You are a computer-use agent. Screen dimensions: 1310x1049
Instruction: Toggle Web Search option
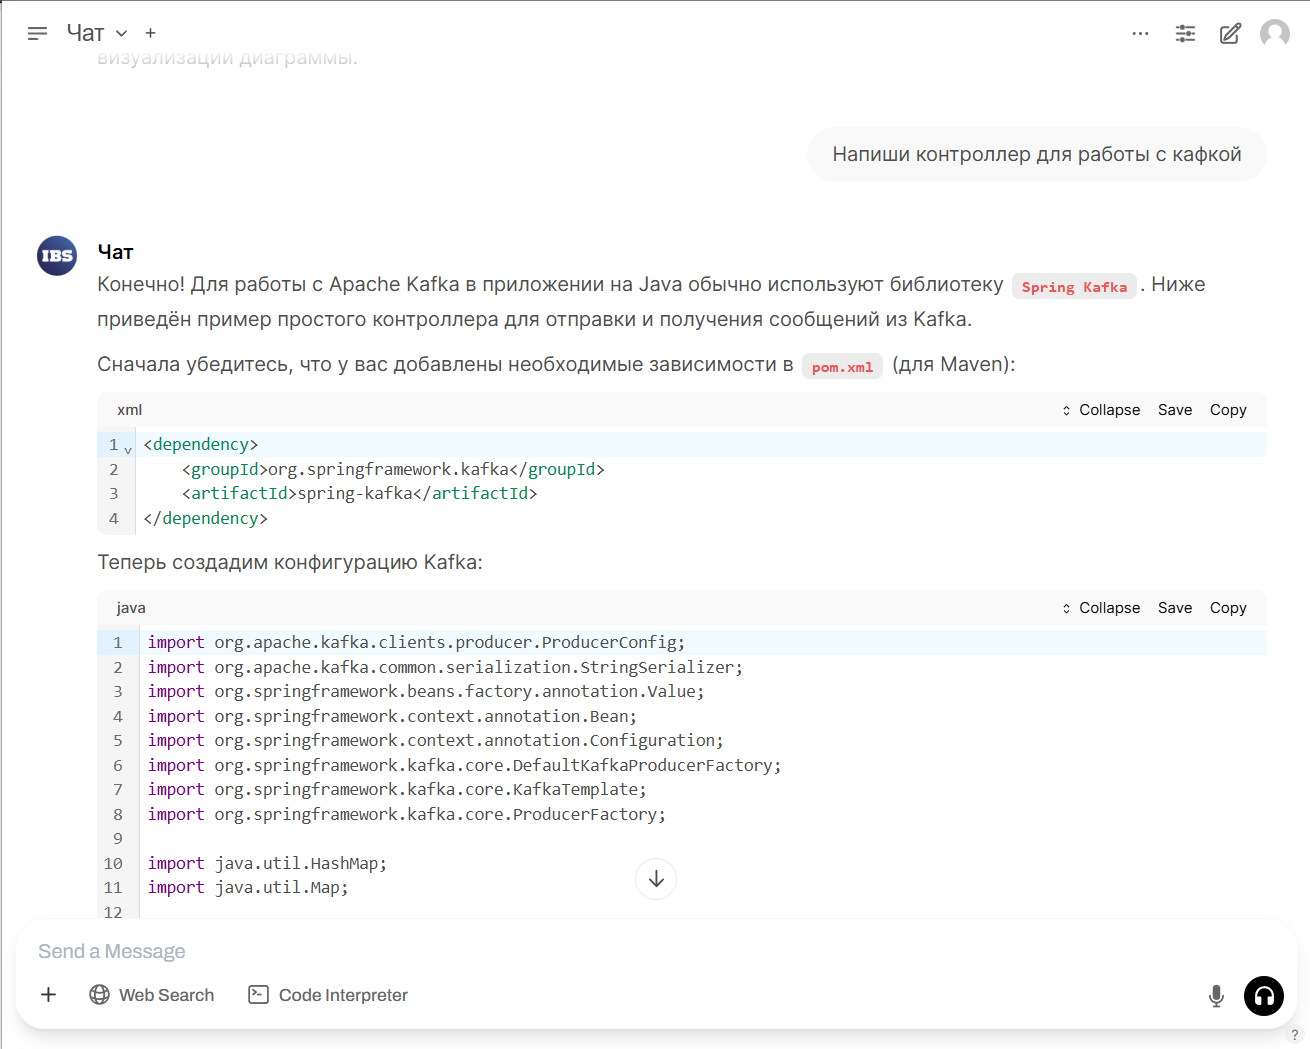(152, 995)
